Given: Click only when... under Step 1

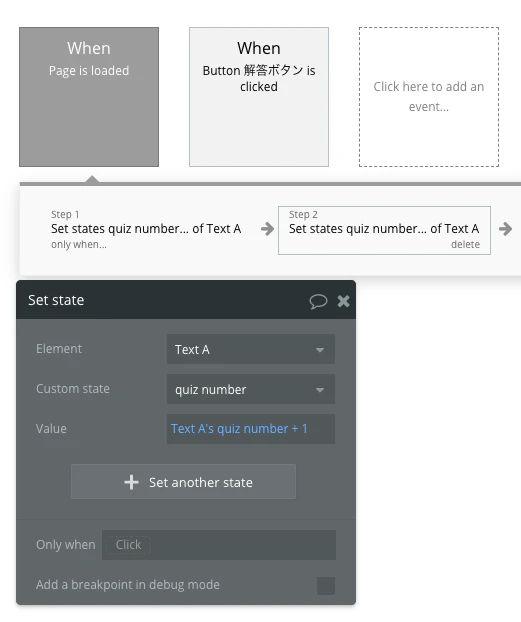Looking at the screenshot, I should 79,244.
